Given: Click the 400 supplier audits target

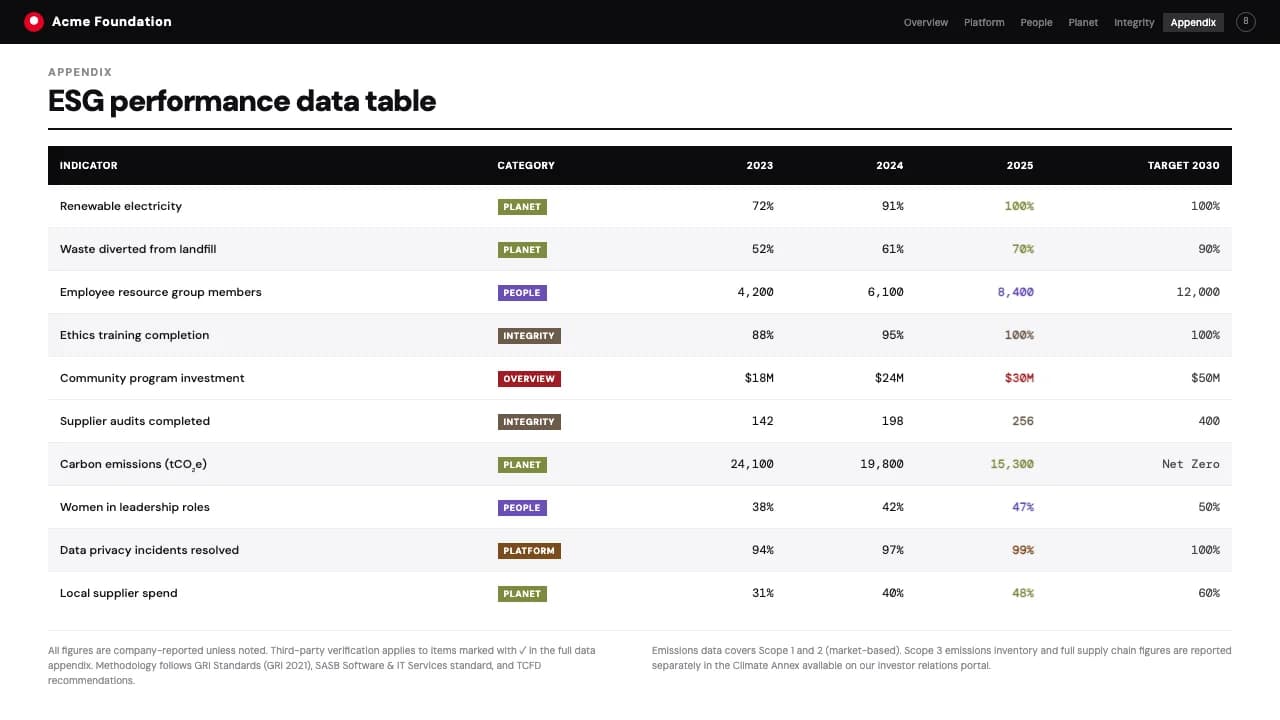Looking at the screenshot, I should (1209, 421).
